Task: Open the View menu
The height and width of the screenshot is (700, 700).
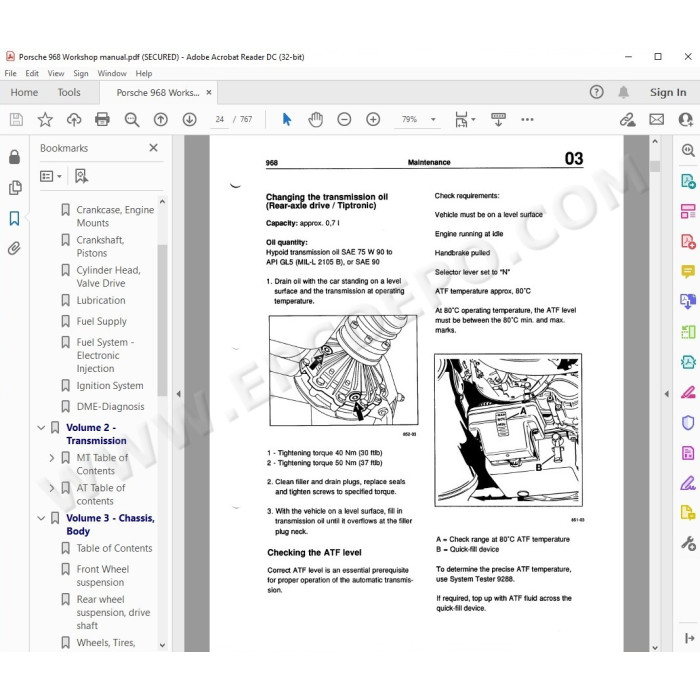Action: pos(56,73)
